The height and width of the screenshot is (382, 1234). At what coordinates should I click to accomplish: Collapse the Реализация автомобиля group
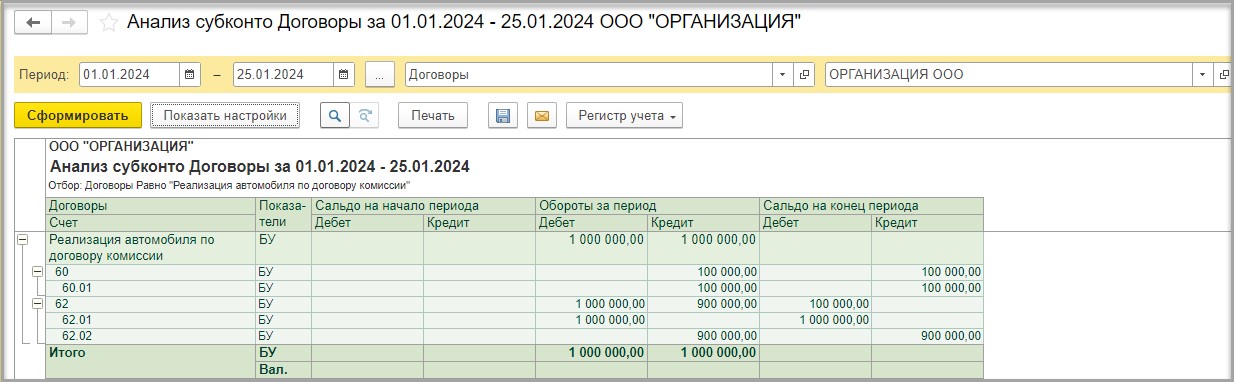click(x=23, y=240)
